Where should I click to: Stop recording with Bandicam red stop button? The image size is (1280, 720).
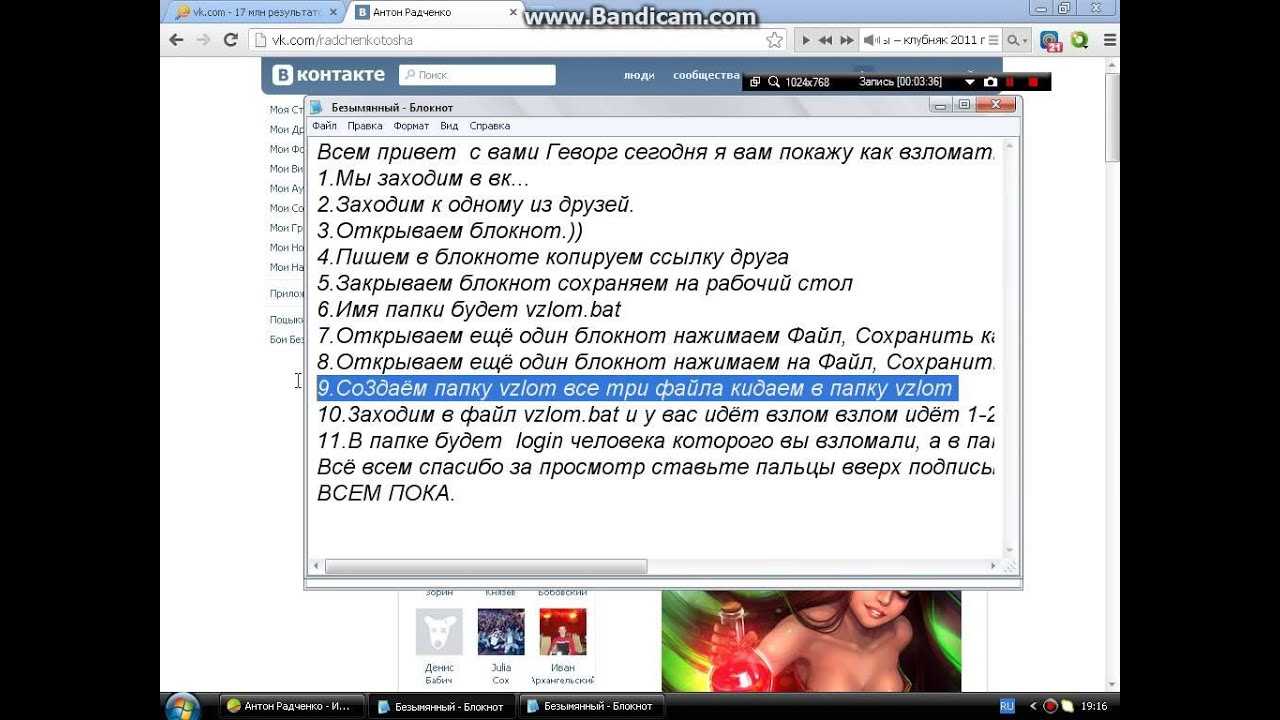1033,82
